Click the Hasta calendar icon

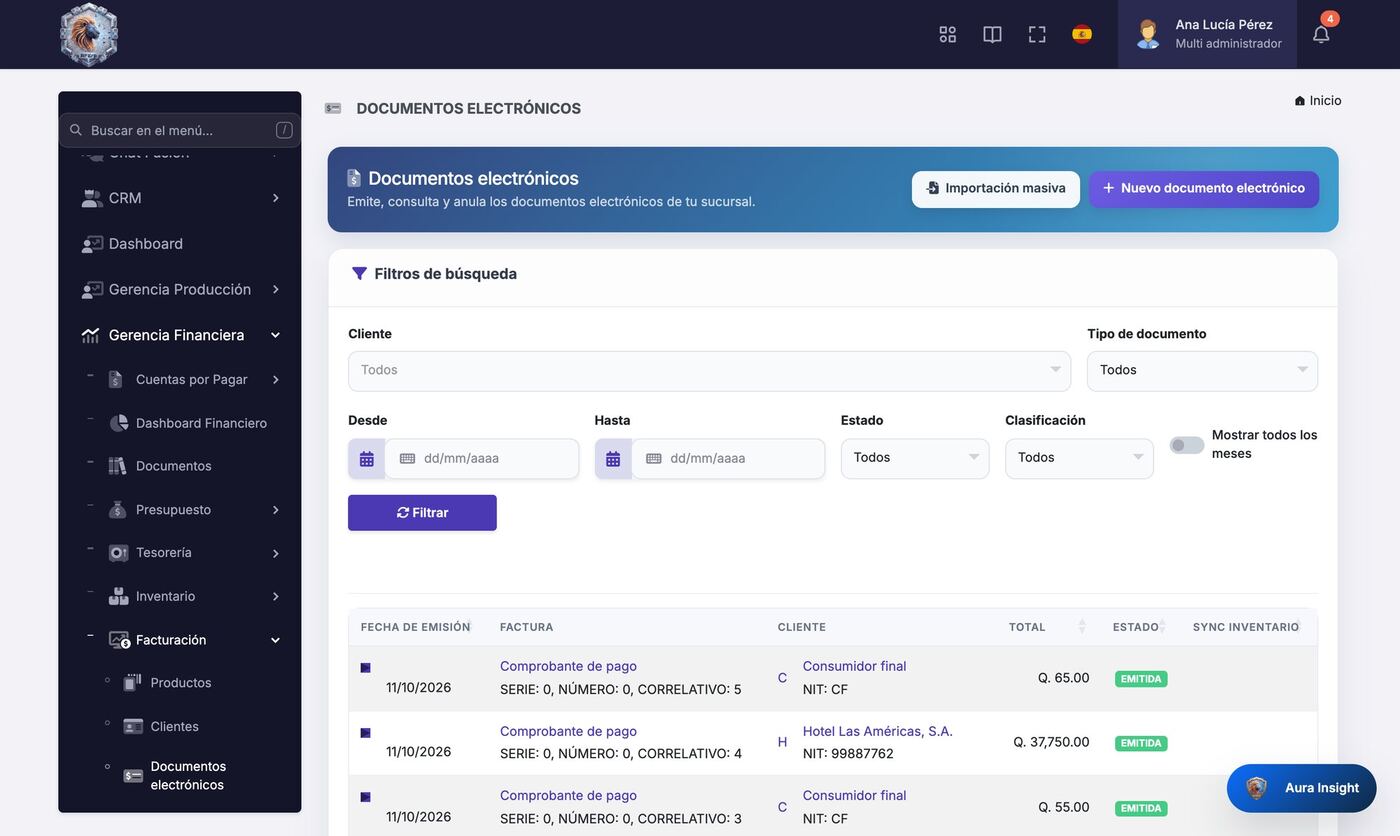[613, 459]
